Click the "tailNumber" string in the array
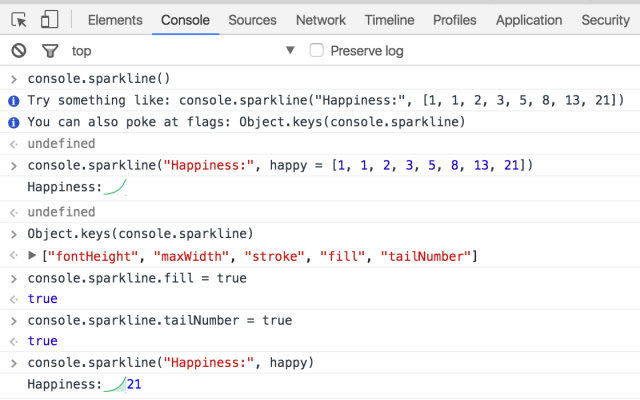 click(x=426, y=256)
